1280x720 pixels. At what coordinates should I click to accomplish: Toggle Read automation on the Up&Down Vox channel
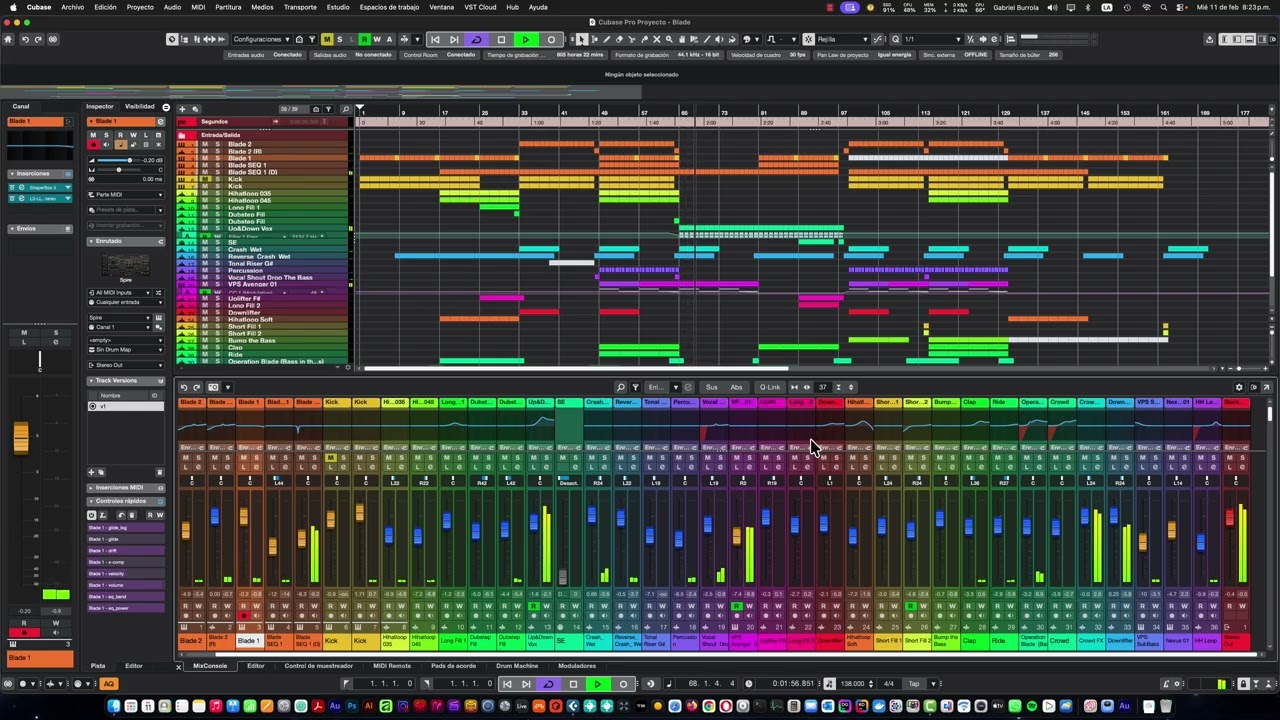click(533, 606)
